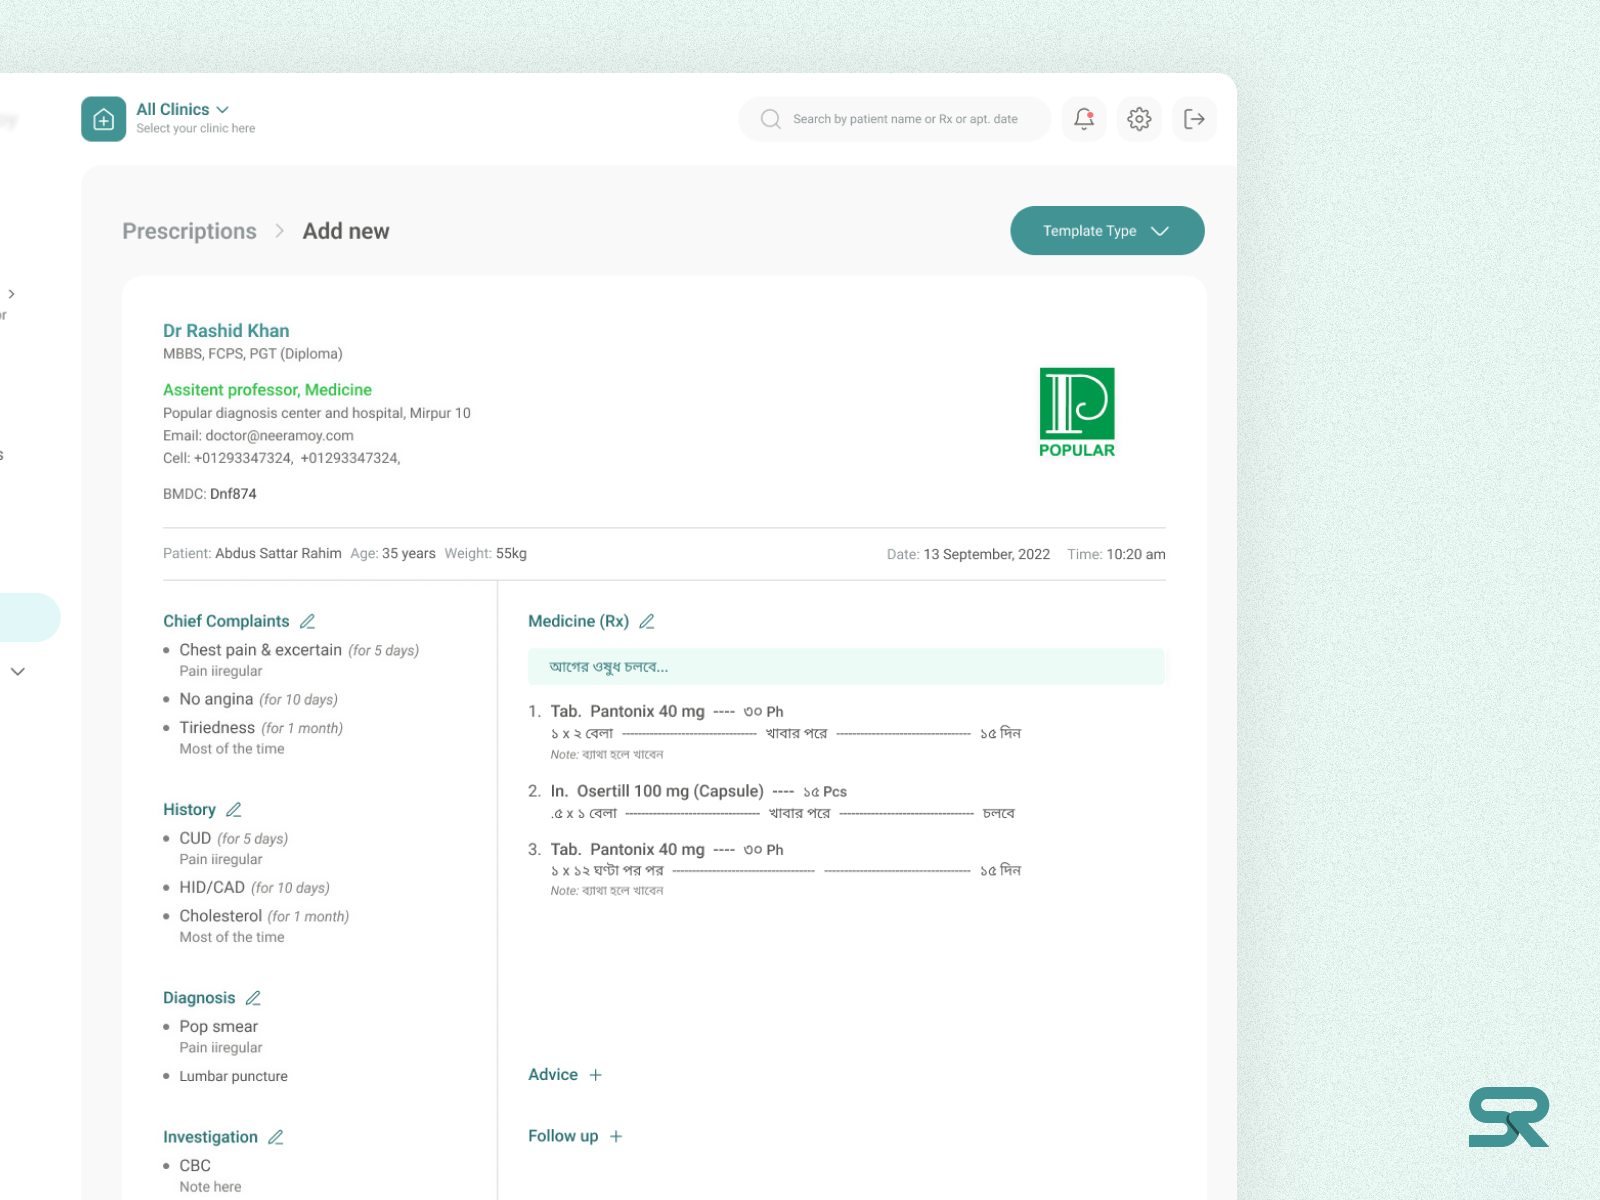Viewport: 1600px width, 1200px height.
Task: Click the patient search field
Action: [x=893, y=119]
